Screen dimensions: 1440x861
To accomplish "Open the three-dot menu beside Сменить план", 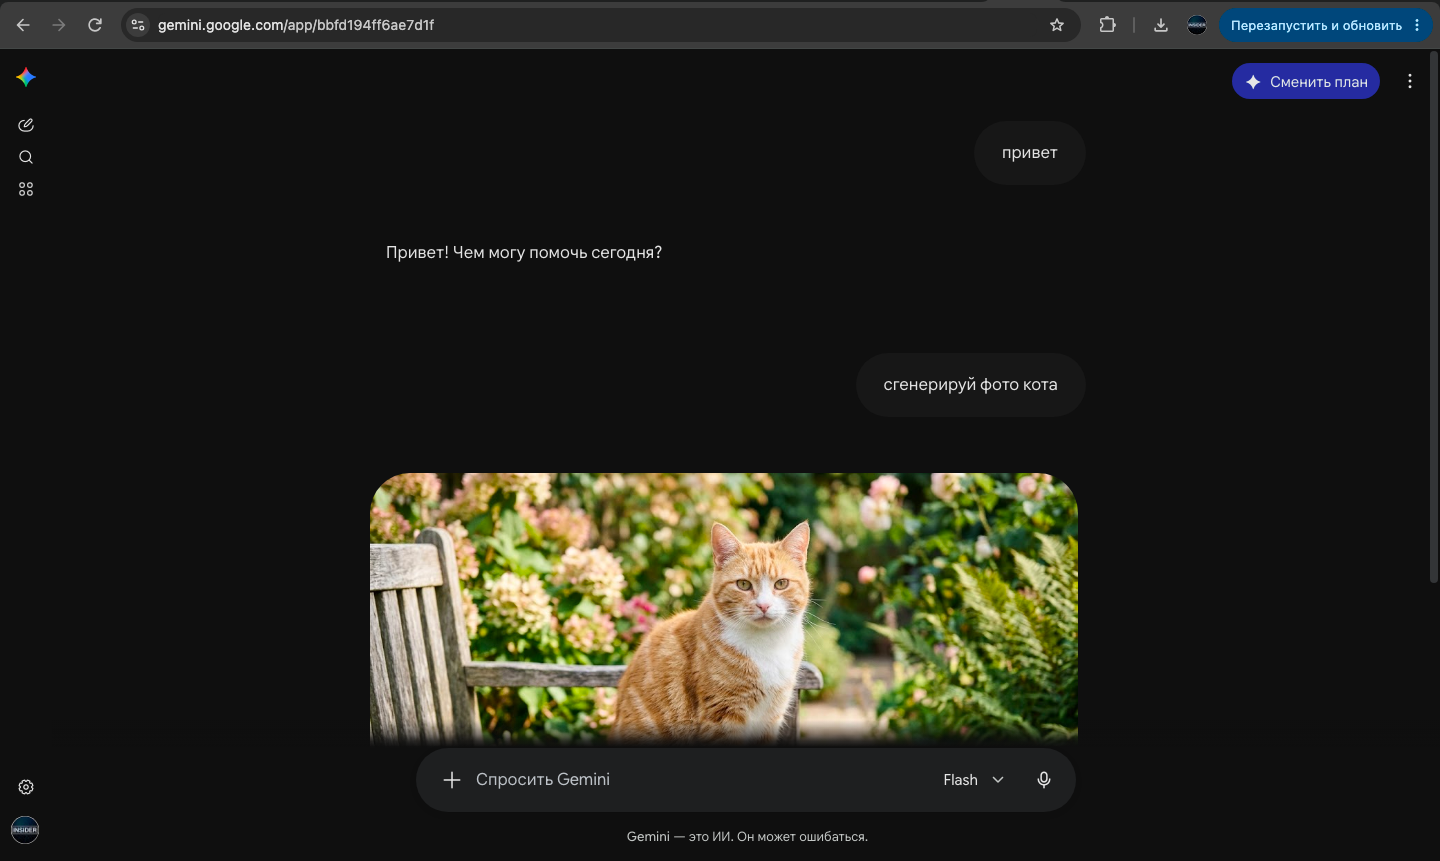I will [x=1410, y=82].
